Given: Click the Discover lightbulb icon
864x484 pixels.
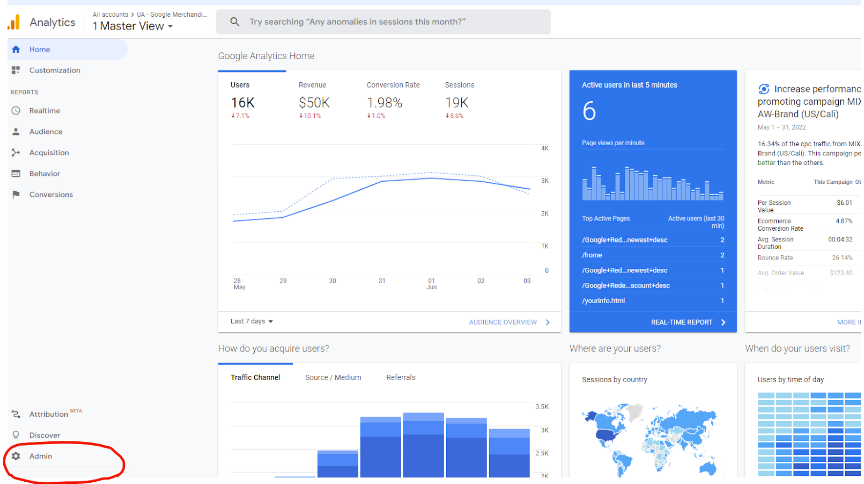Looking at the screenshot, I should pos(16,435).
